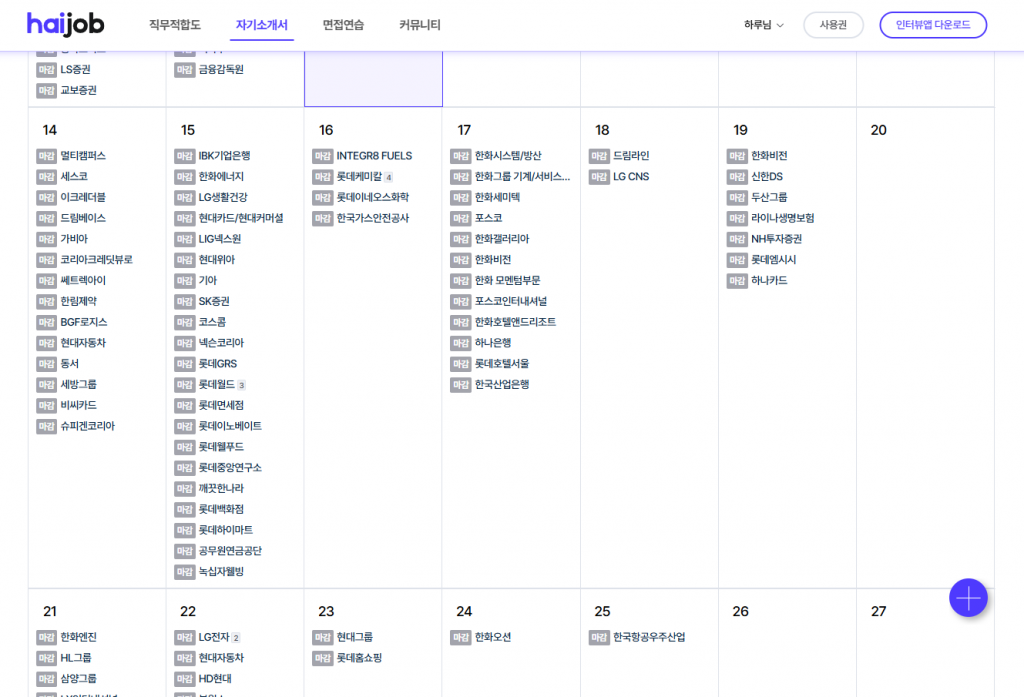Click the haijob logo
Viewport: 1024px width, 697px height.
point(65,25)
